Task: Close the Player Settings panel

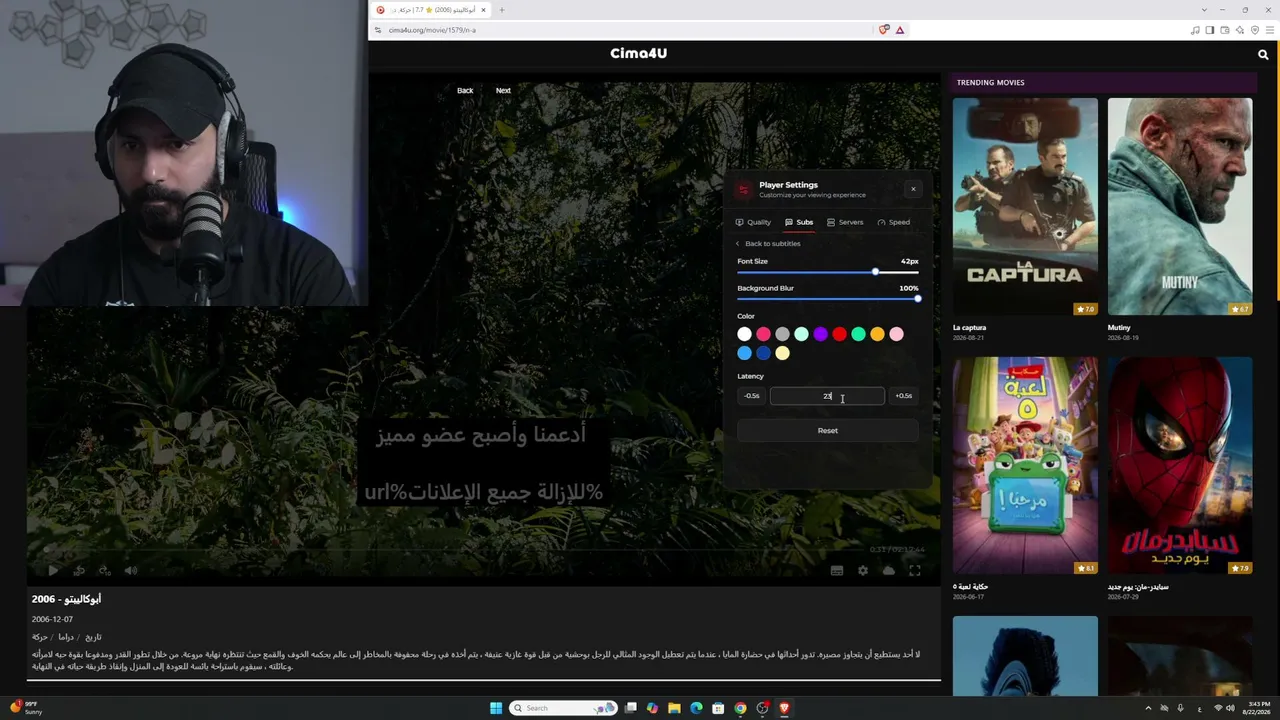Action: (913, 189)
